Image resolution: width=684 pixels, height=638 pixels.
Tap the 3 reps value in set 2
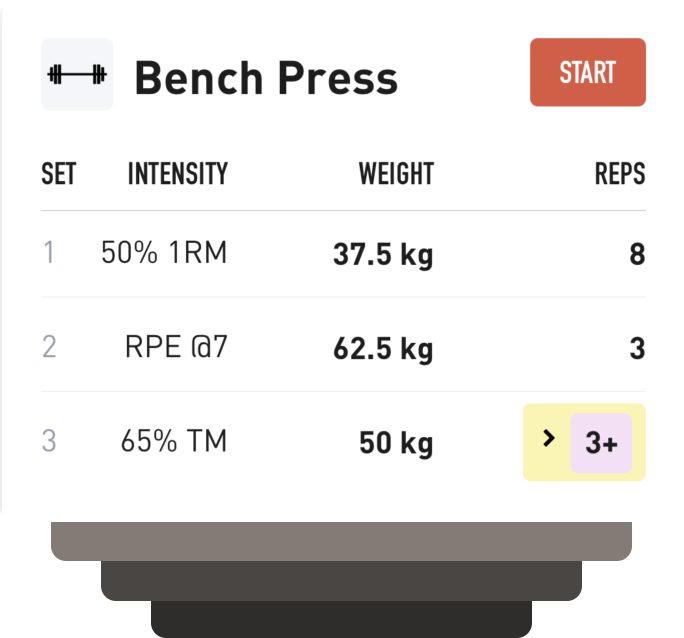637,349
